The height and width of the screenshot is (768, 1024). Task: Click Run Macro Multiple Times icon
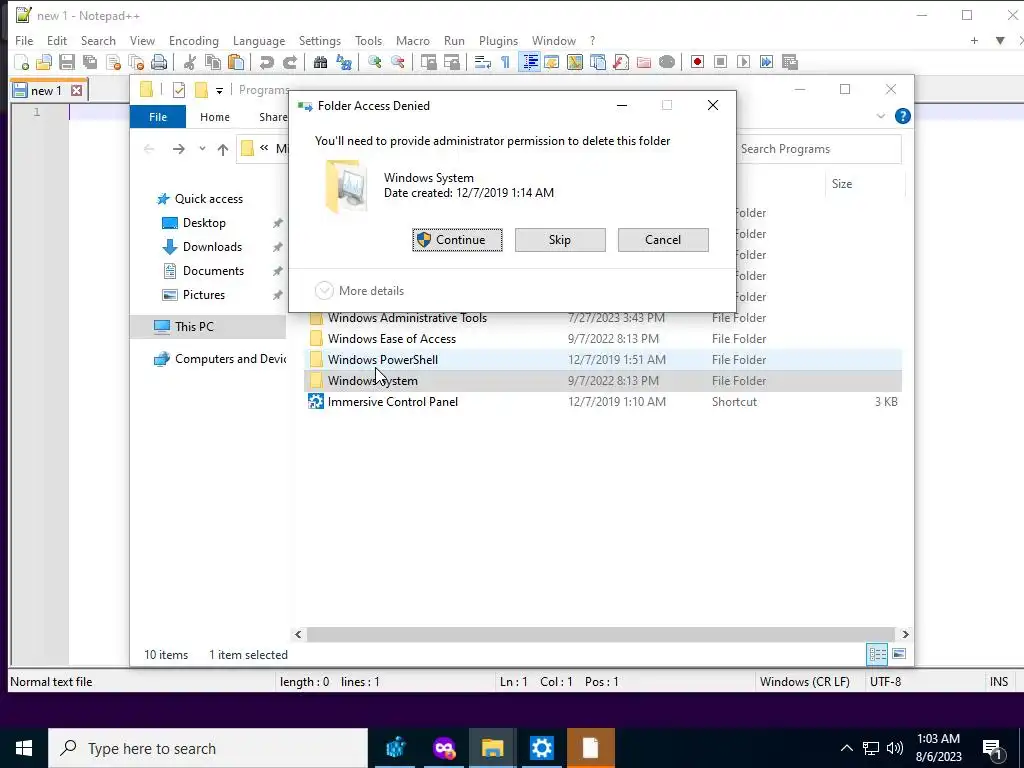click(766, 62)
